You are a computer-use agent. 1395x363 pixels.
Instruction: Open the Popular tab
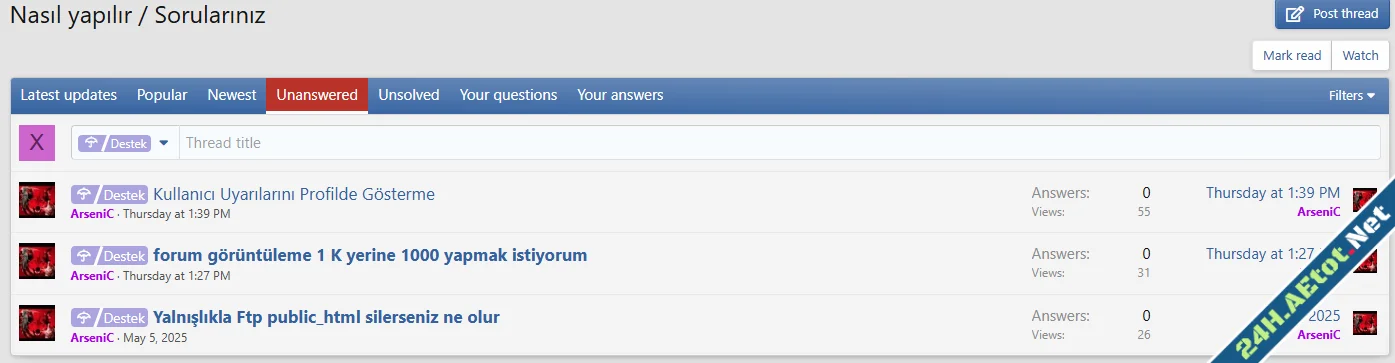[162, 95]
